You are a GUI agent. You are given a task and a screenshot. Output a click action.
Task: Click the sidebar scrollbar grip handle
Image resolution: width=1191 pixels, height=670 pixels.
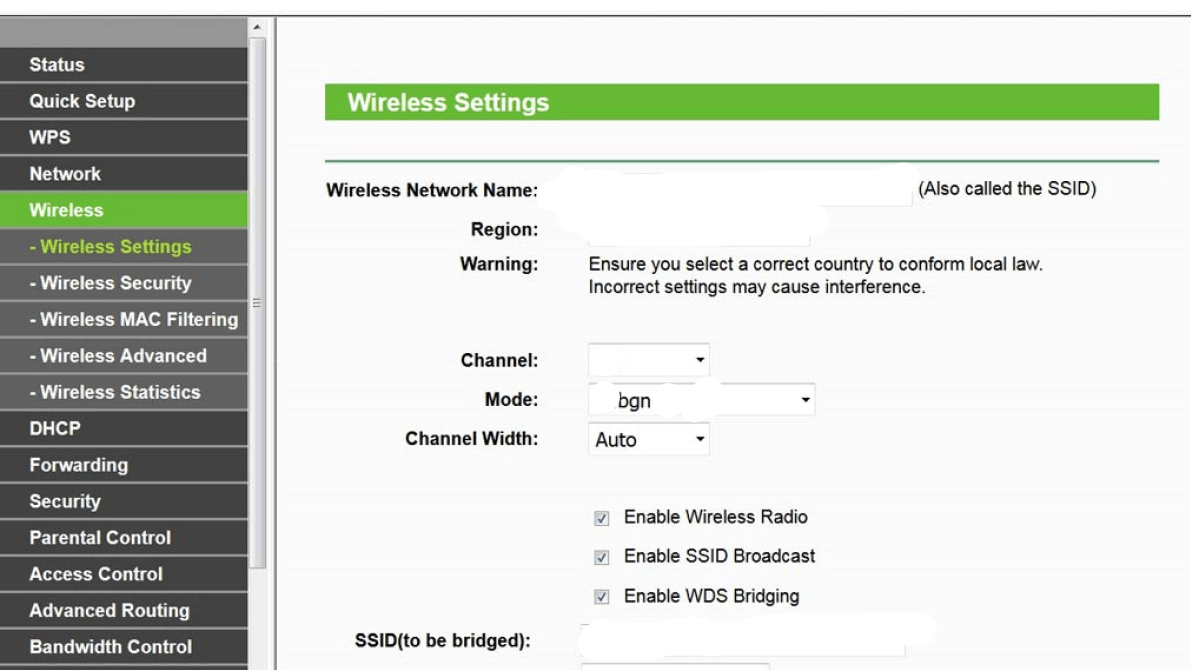tap(257, 303)
